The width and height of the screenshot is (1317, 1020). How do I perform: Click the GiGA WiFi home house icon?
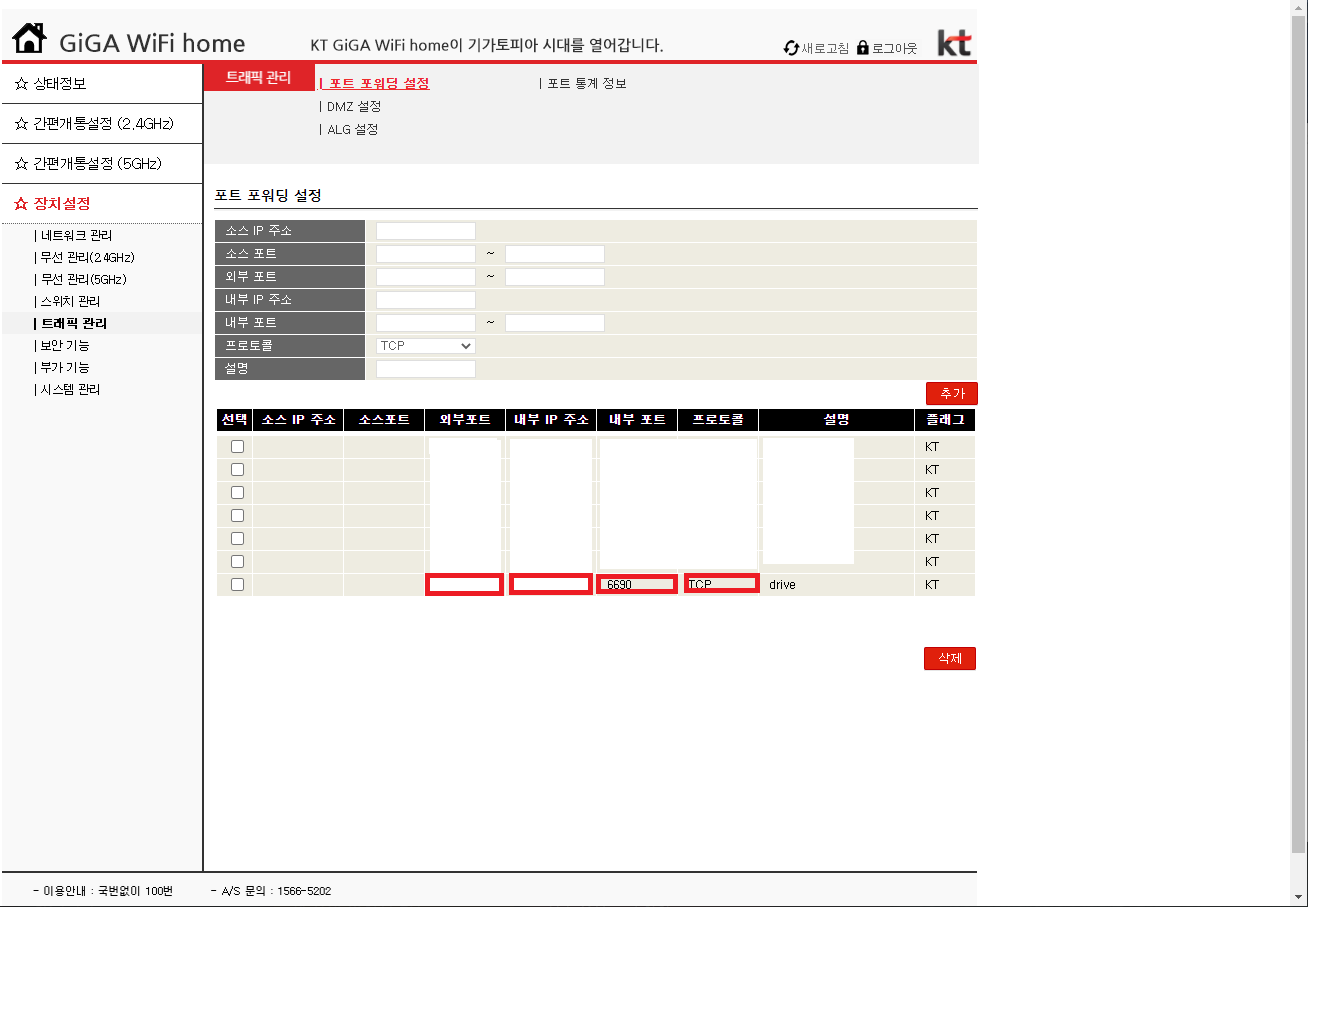click(x=29, y=38)
